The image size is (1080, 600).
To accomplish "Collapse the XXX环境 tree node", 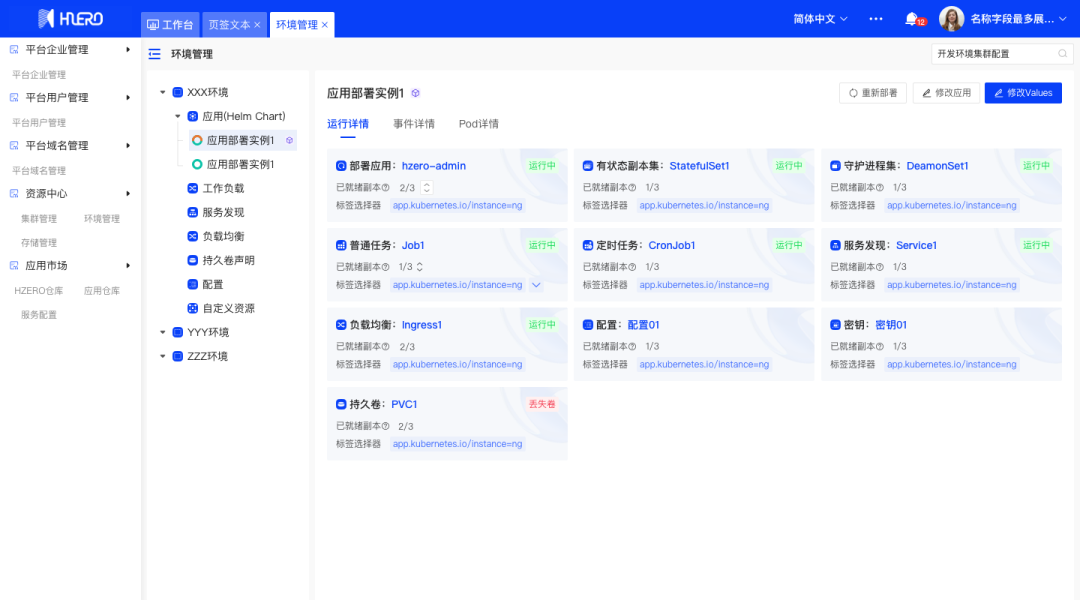I will pyautogui.click(x=163, y=92).
